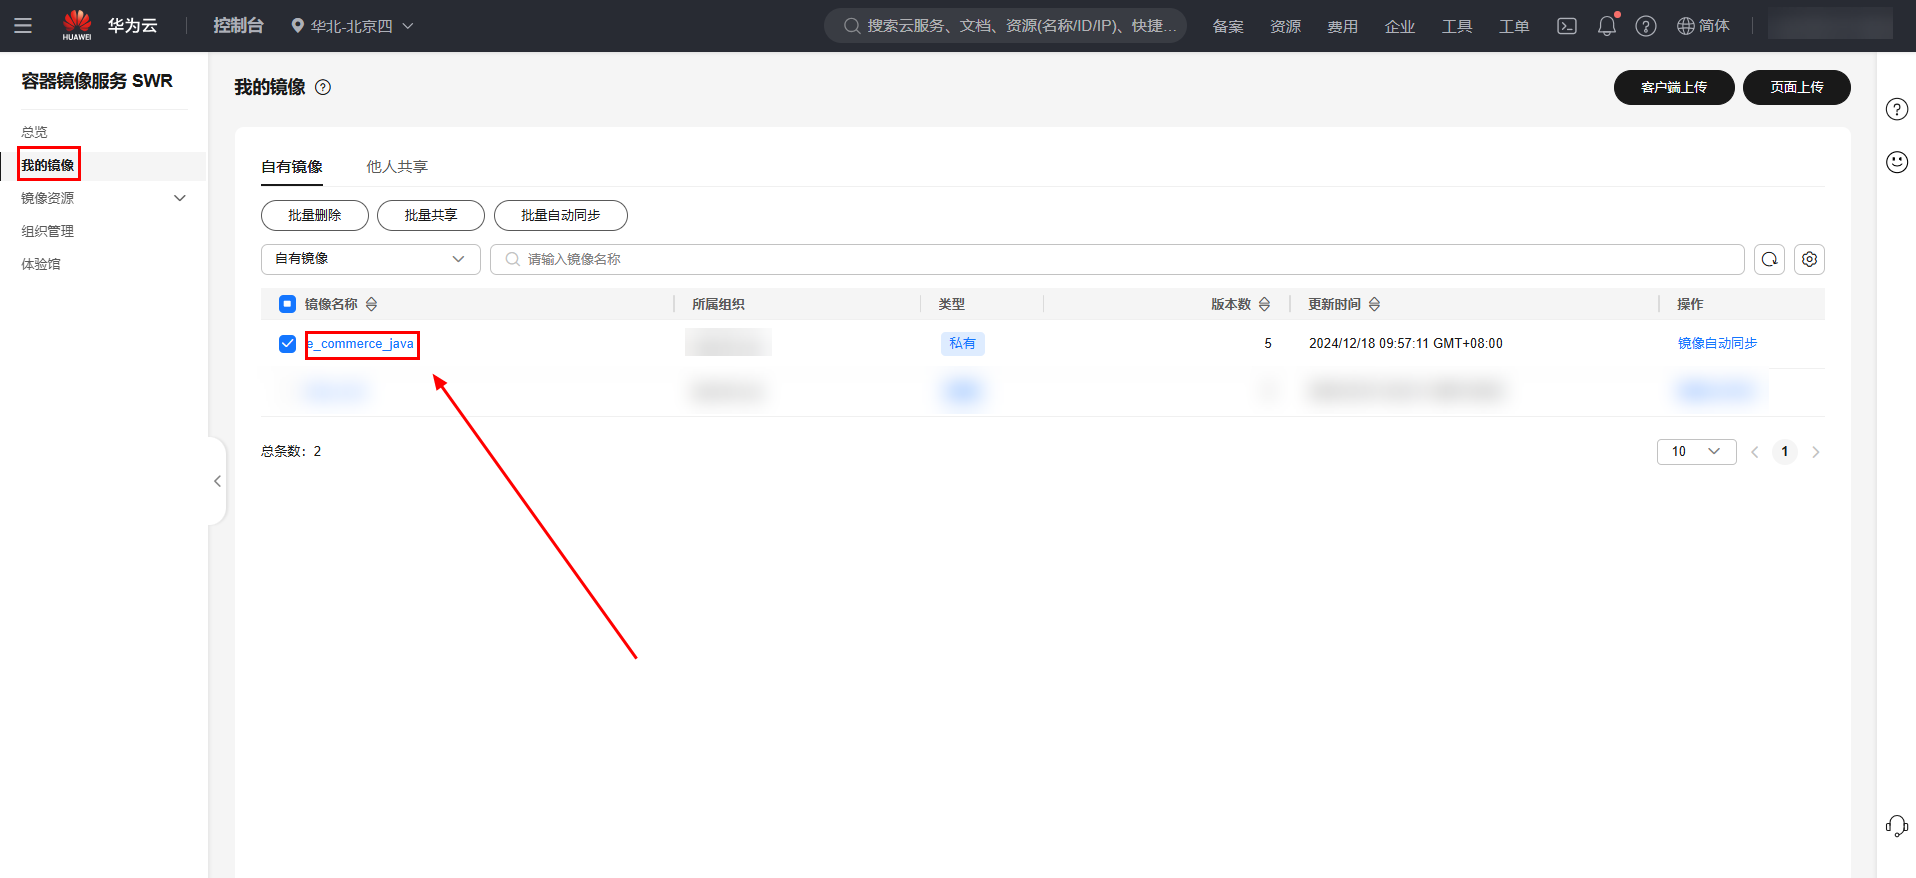Sort by 镜像名称 column
1916x878 pixels.
coord(371,304)
